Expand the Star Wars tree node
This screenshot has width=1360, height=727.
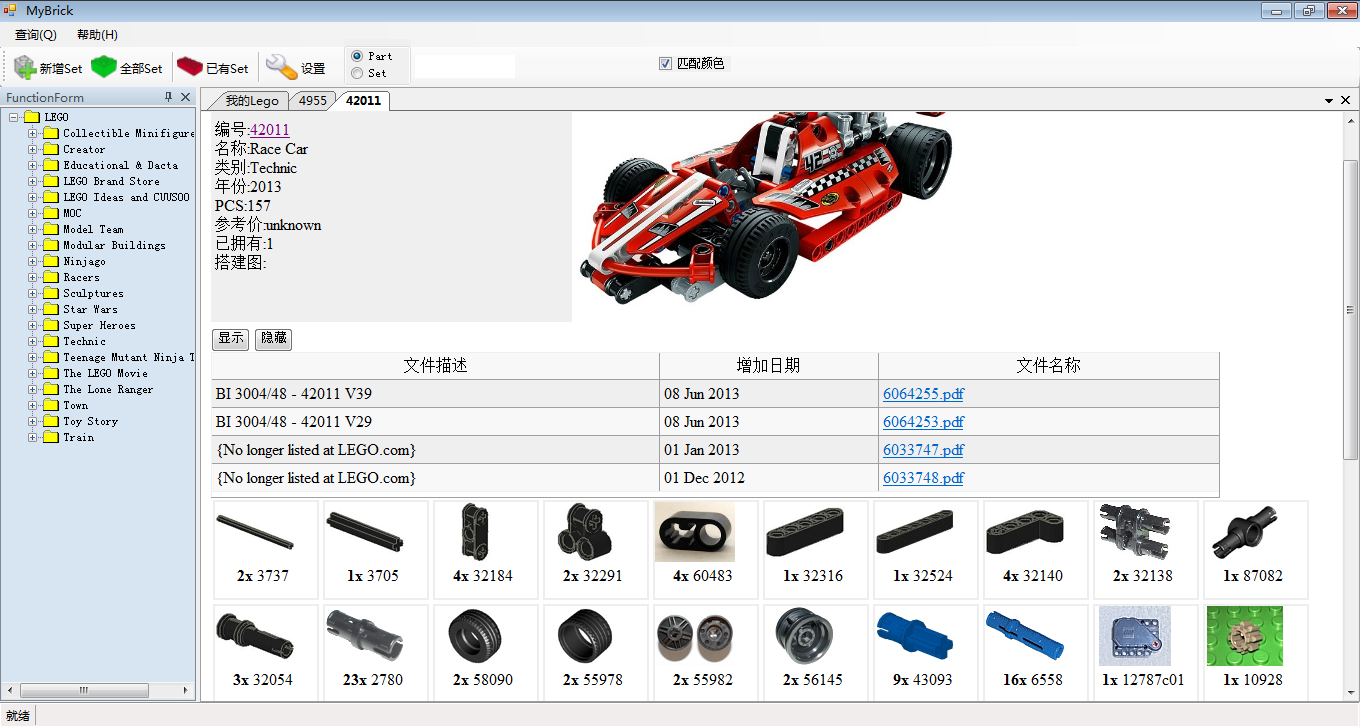33,309
